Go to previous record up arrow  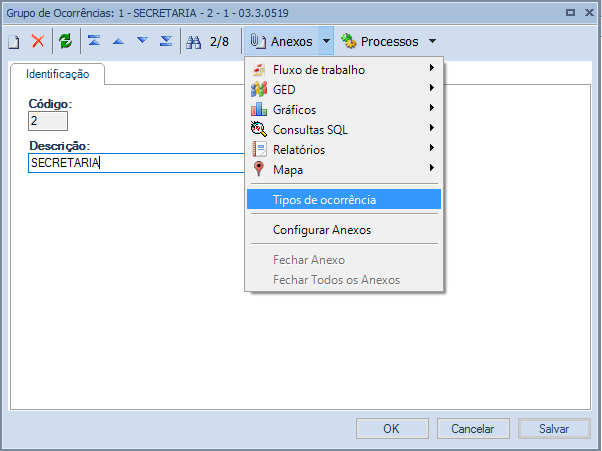(x=118, y=41)
